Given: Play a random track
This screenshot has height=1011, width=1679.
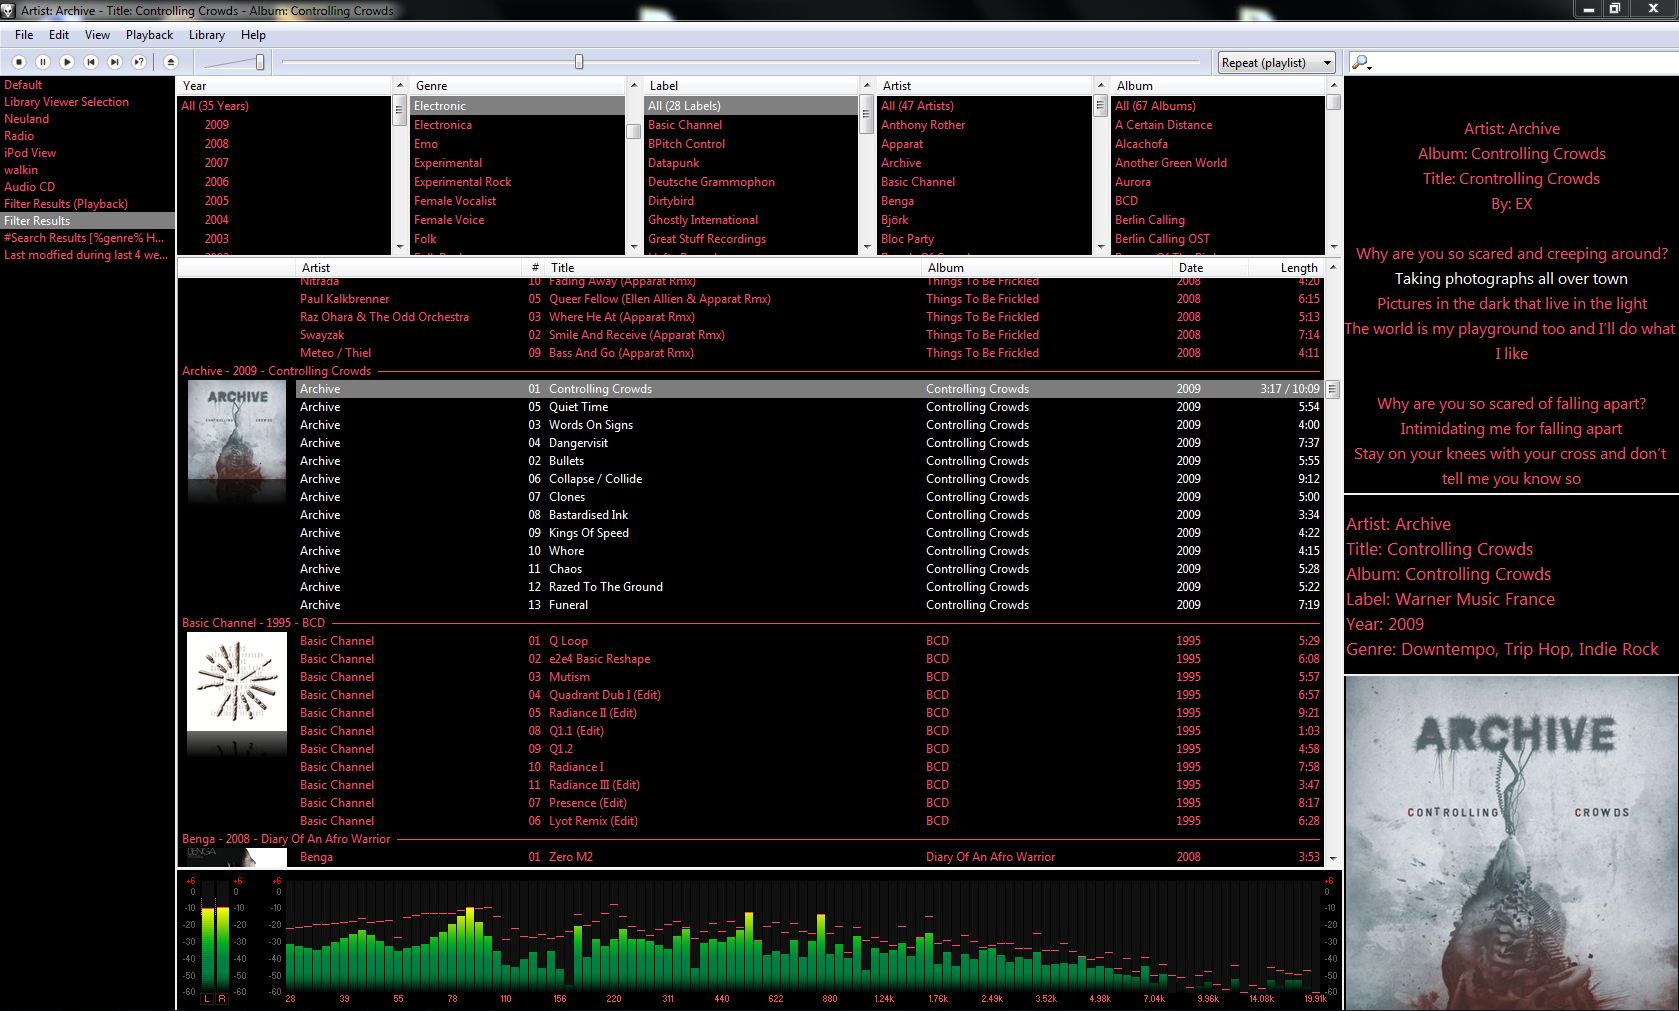Looking at the screenshot, I should [x=139, y=62].
